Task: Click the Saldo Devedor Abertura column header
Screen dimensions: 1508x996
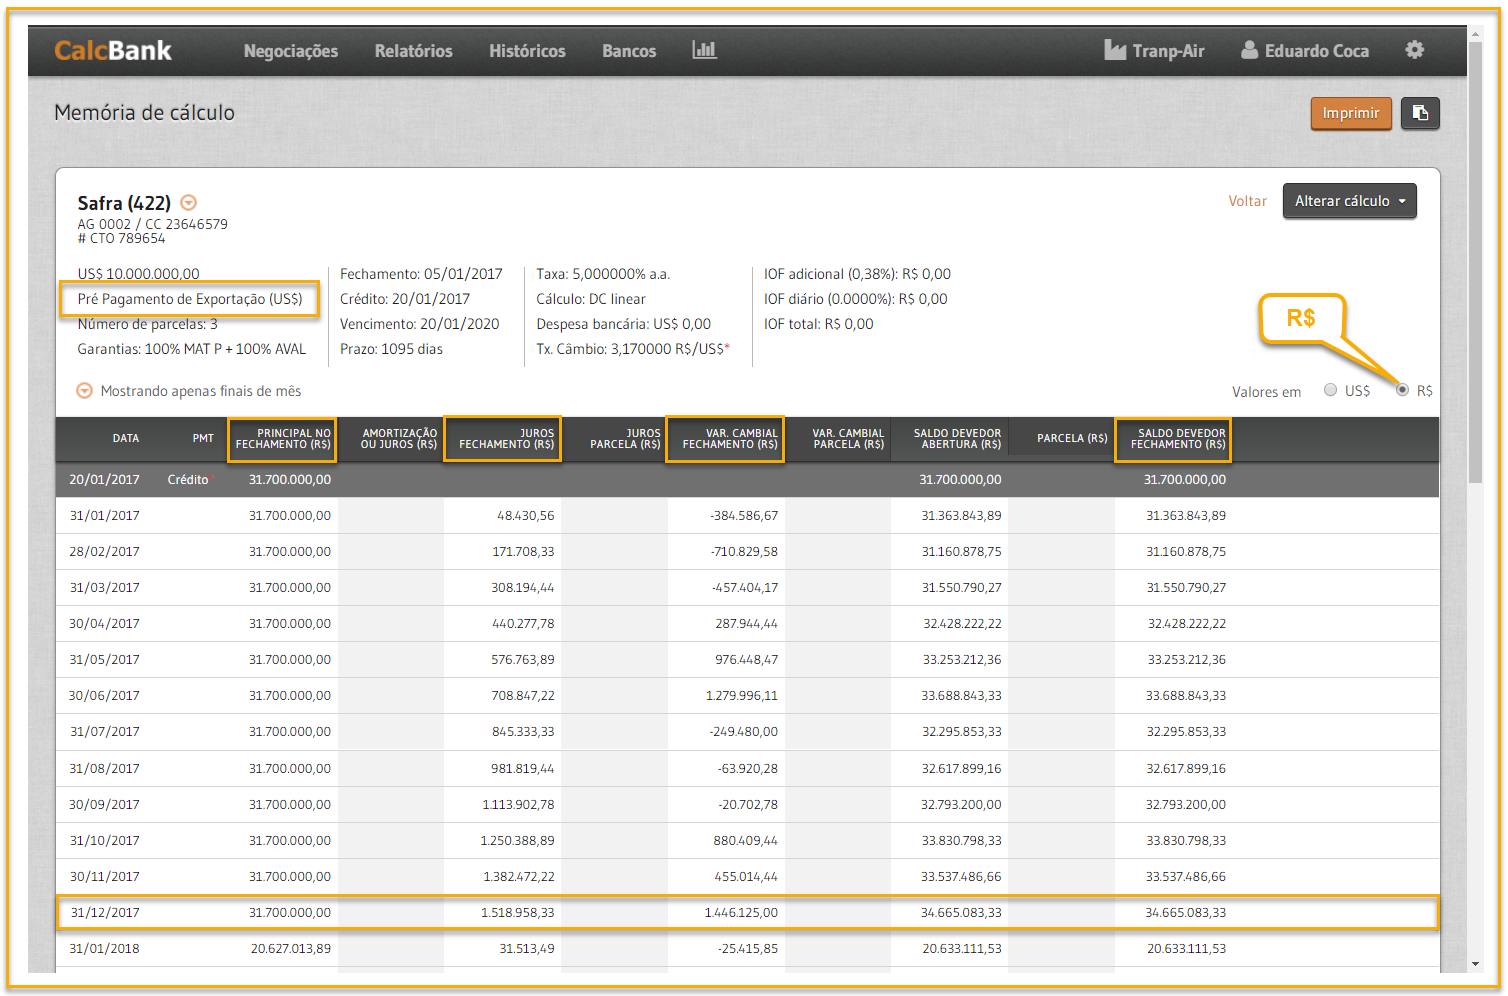Action: (x=956, y=439)
